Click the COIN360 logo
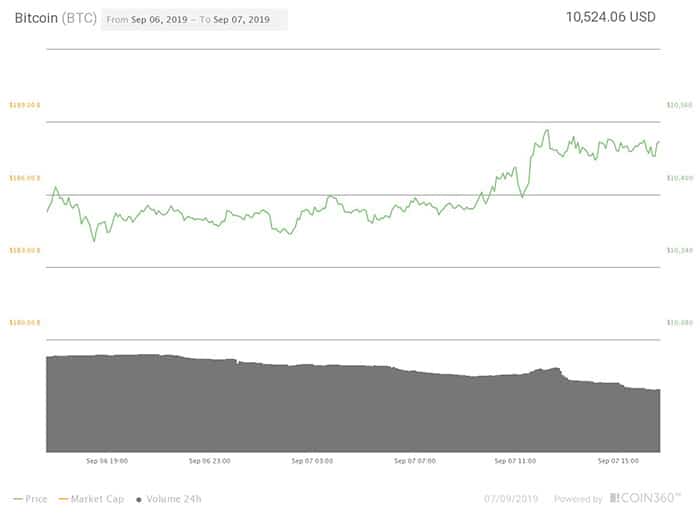The height and width of the screenshot is (525, 700). pyautogui.click(x=644, y=498)
